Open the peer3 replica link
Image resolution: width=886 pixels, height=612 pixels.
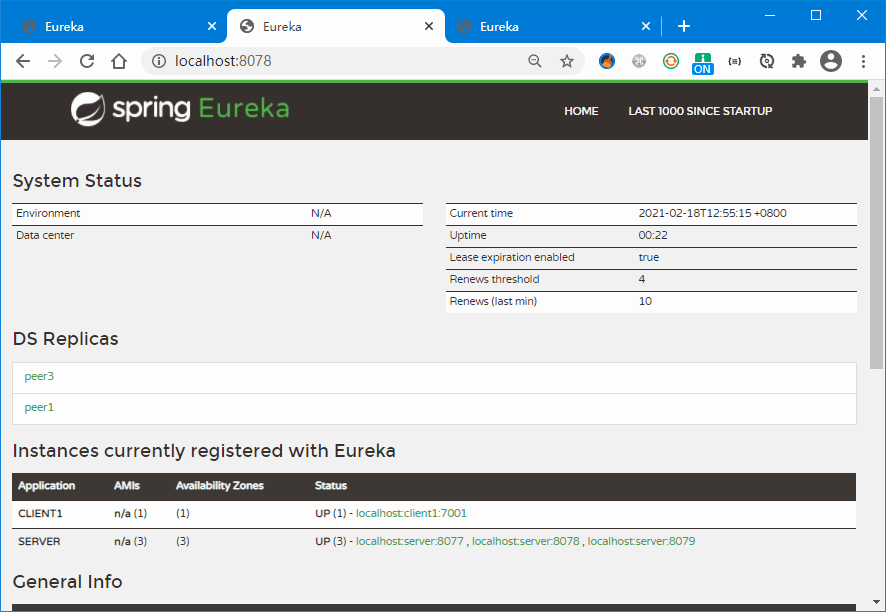pos(39,376)
